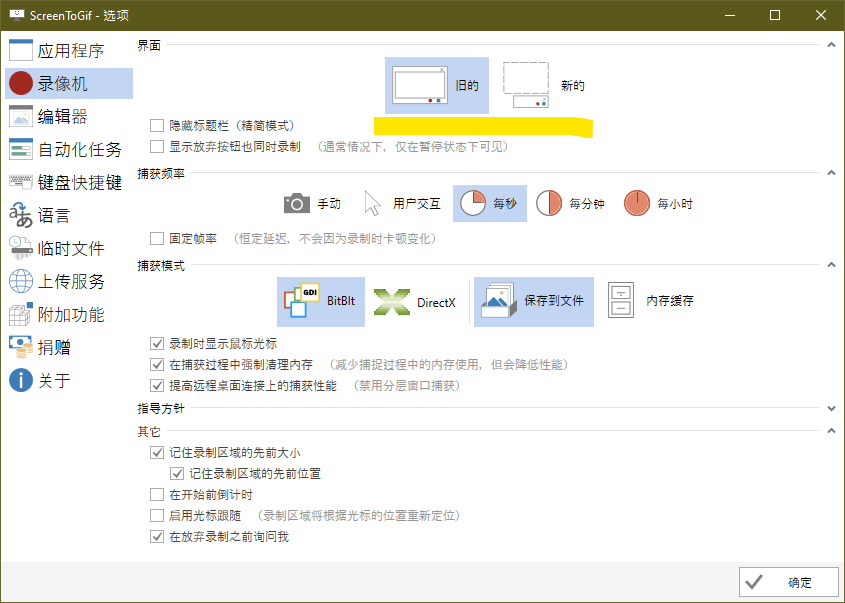The width and height of the screenshot is (845, 603).
Task: Click the 其它 section heading
Action: (x=149, y=431)
